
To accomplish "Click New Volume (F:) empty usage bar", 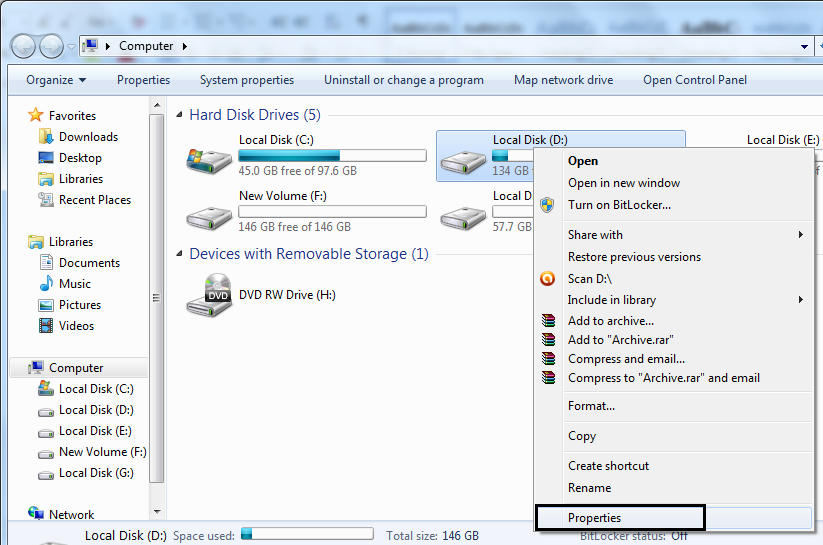I will coord(332,212).
